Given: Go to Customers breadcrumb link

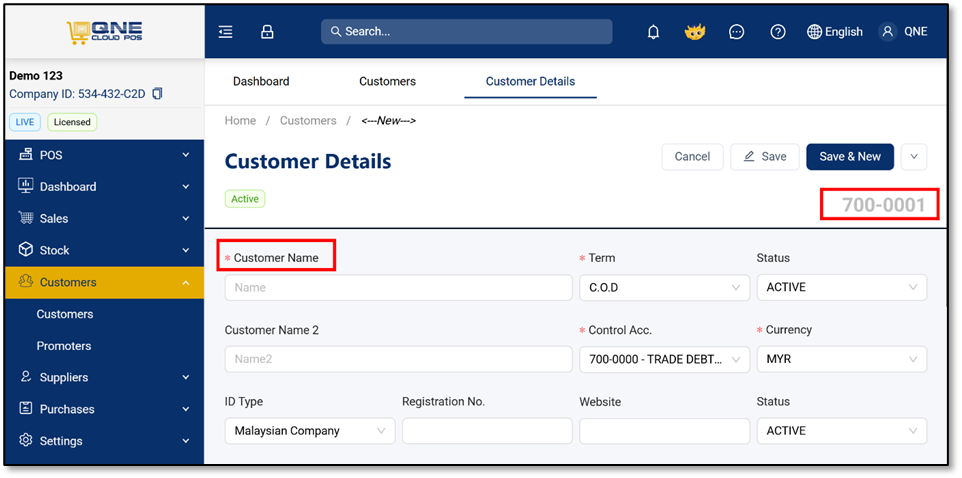Looking at the screenshot, I should [x=308, y=121].
